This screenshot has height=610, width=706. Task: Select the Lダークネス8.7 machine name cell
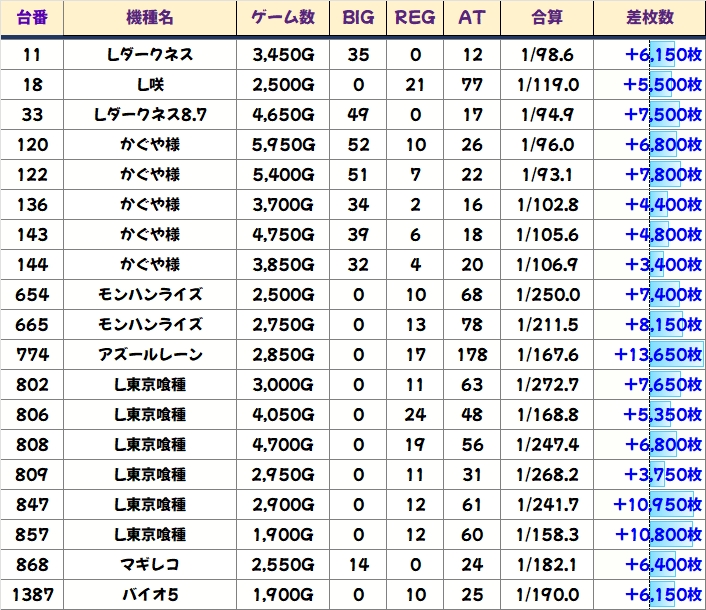[150, 115]
